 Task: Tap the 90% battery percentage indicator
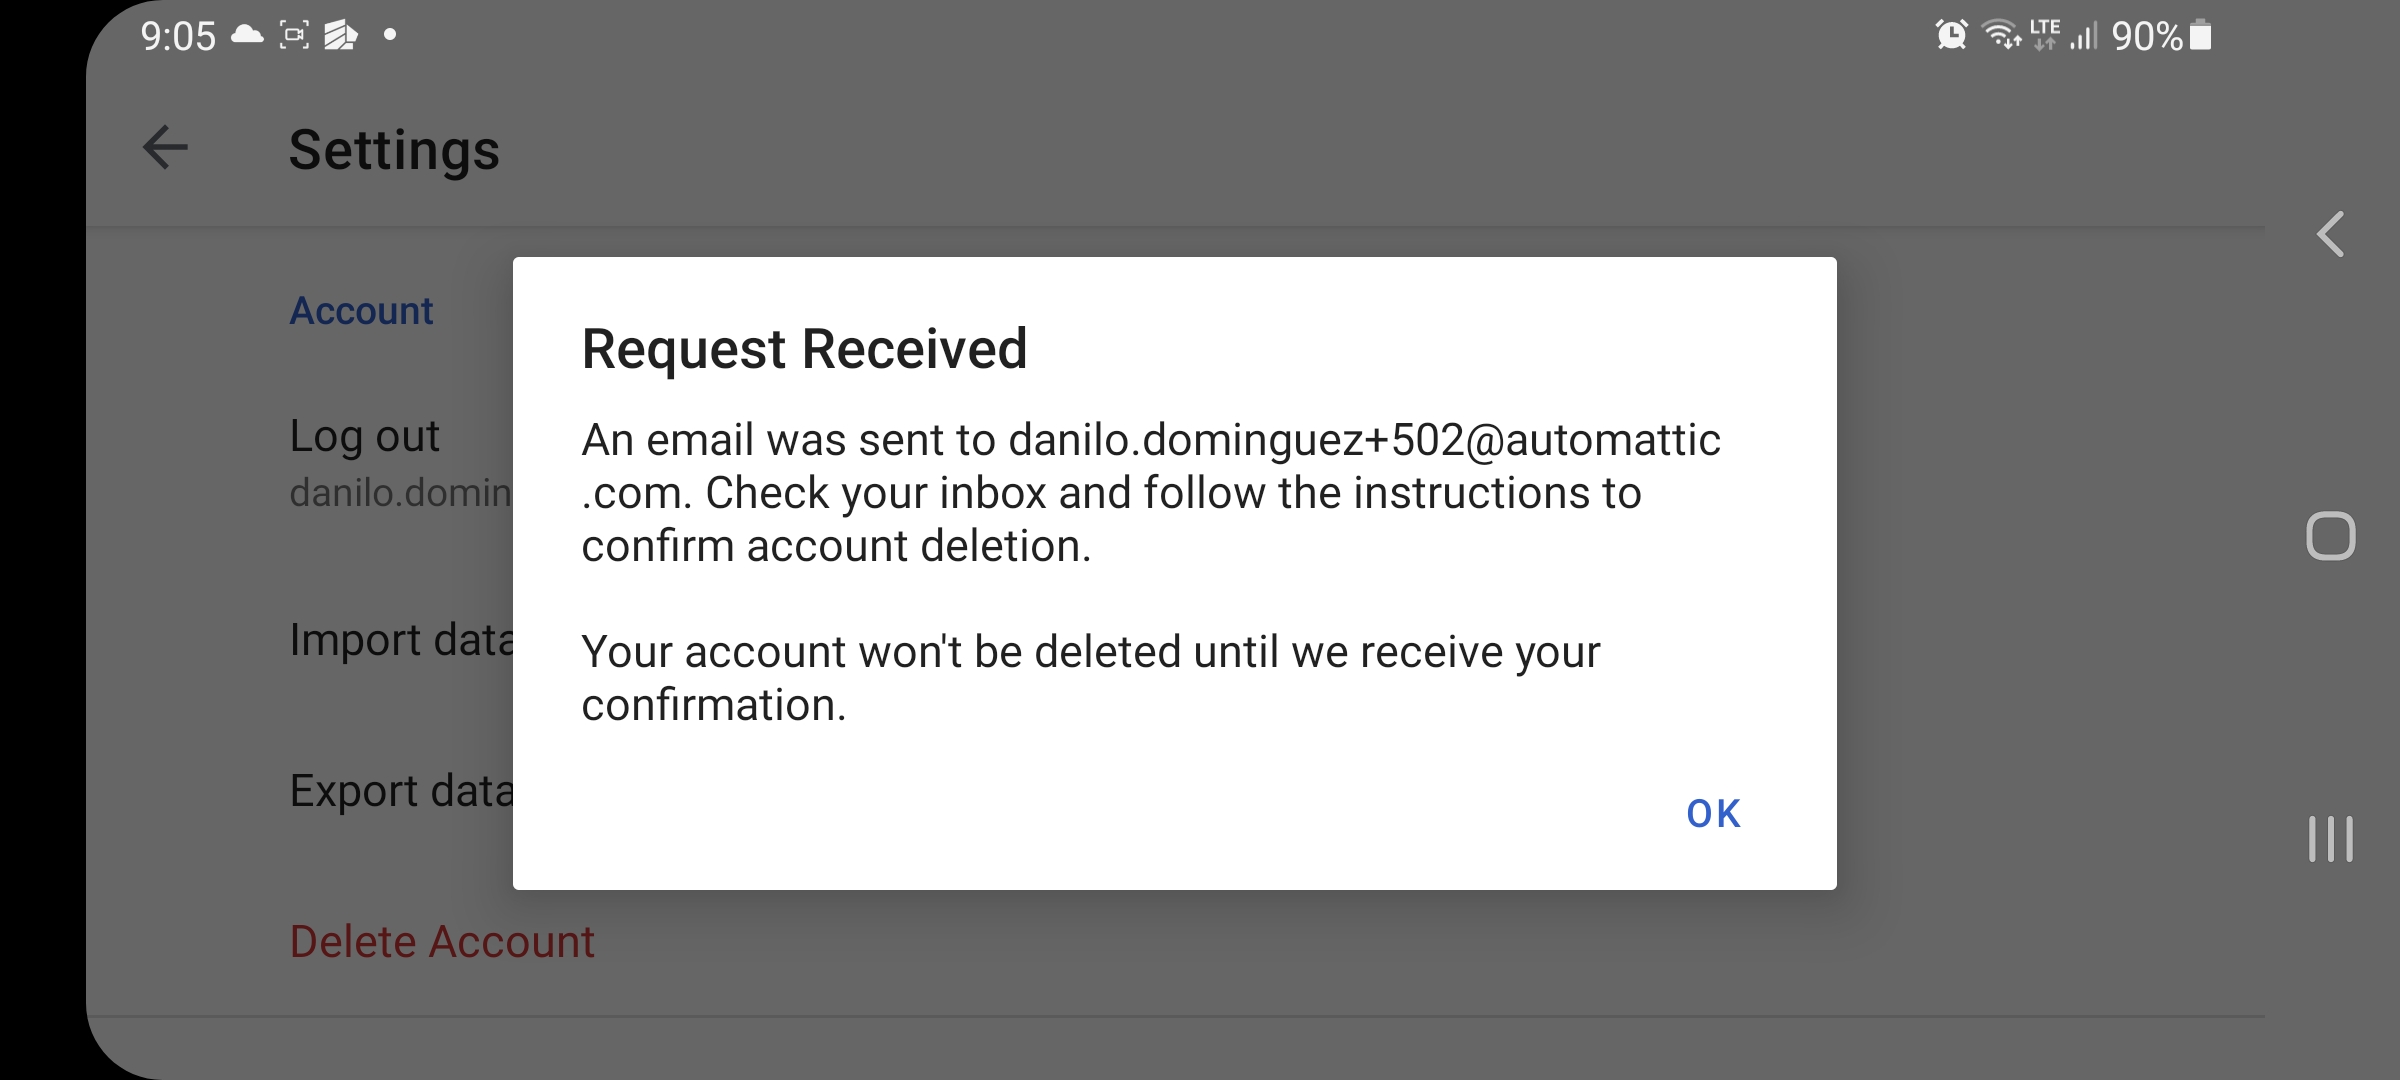[x=2146, y=36]
